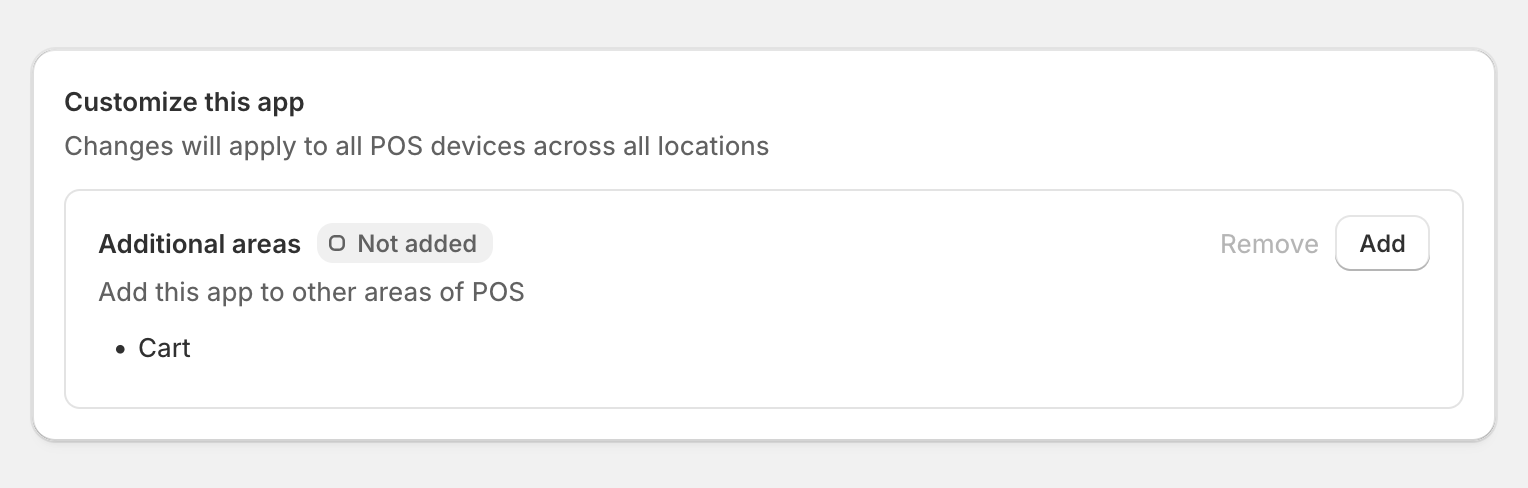The width and height of the screenshot is (1528, 488).
Task: Click the Additional areas title
Action: (199, 244)
